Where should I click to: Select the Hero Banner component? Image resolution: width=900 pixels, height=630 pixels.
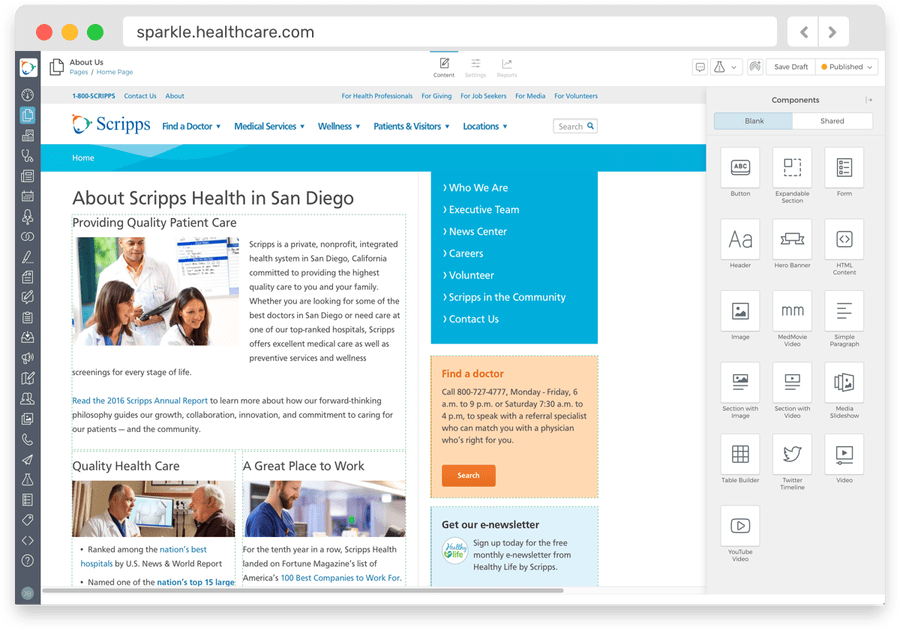pos(792,239)
